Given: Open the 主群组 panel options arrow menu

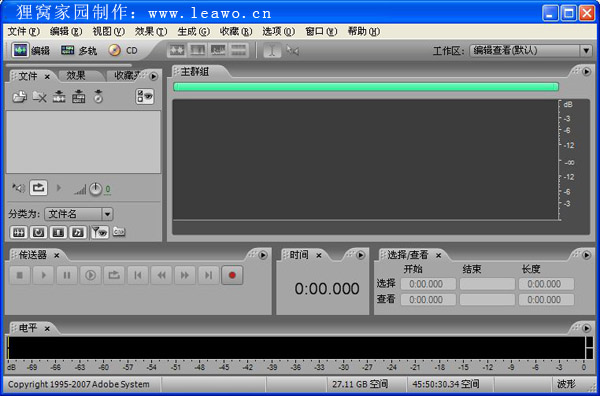Looking at the screenshot, I should pyautogui.click(x=586, y=72).
